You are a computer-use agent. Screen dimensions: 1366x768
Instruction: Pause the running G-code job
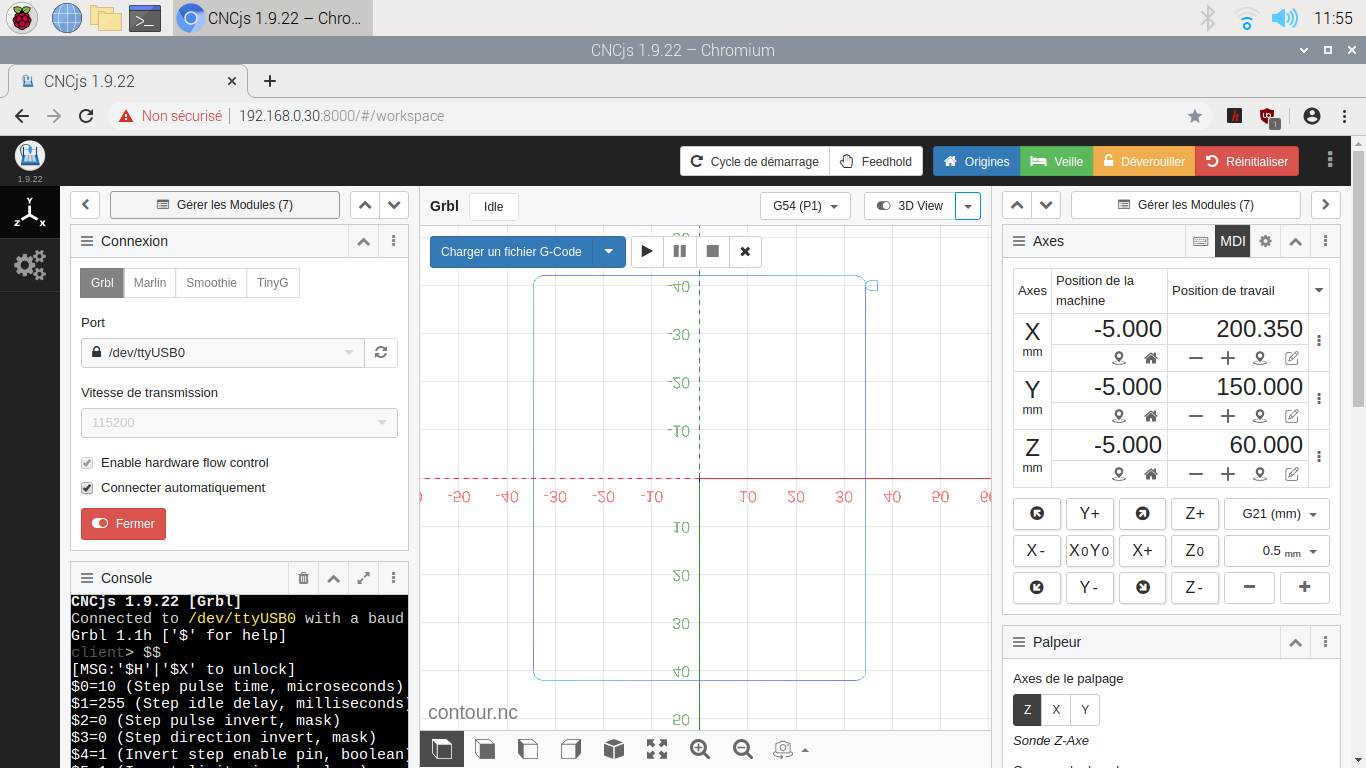point(680,252)
